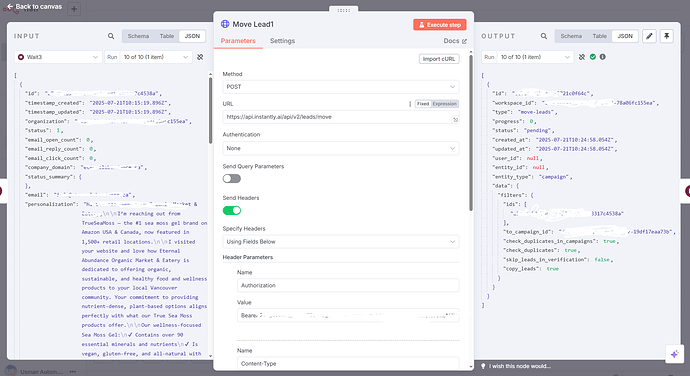Click "copy_leads": true in output

click(x=531, y=269)
